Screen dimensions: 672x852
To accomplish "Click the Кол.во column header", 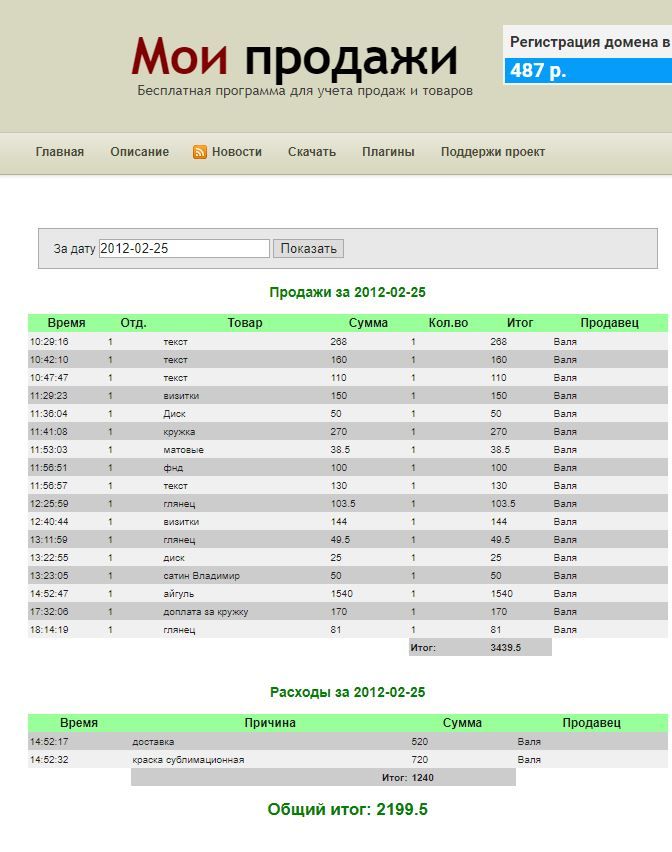I will (448, 323).
